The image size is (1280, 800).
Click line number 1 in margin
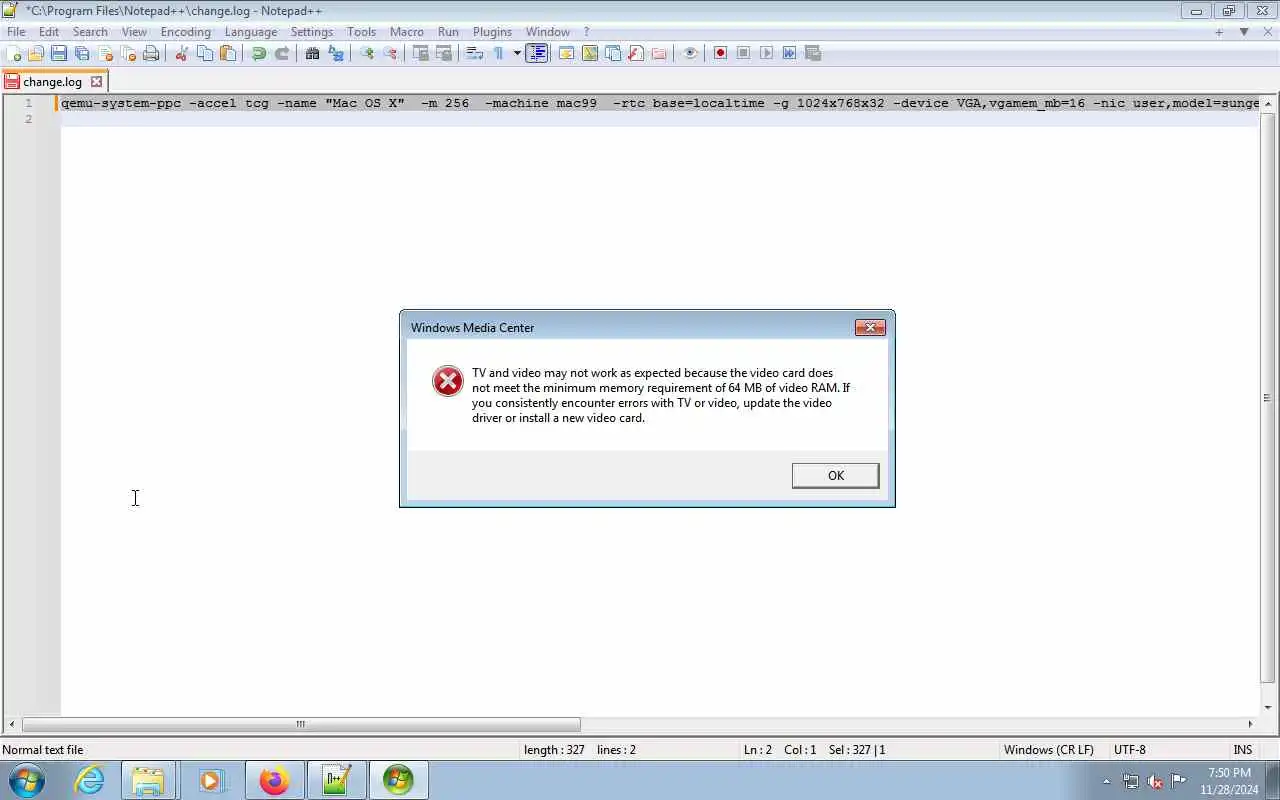[x=28, y=103]
